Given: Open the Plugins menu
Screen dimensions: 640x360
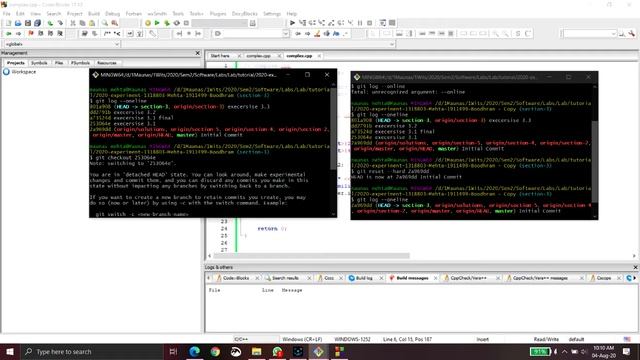Looking at the screenshot, I should coord(218,13).
